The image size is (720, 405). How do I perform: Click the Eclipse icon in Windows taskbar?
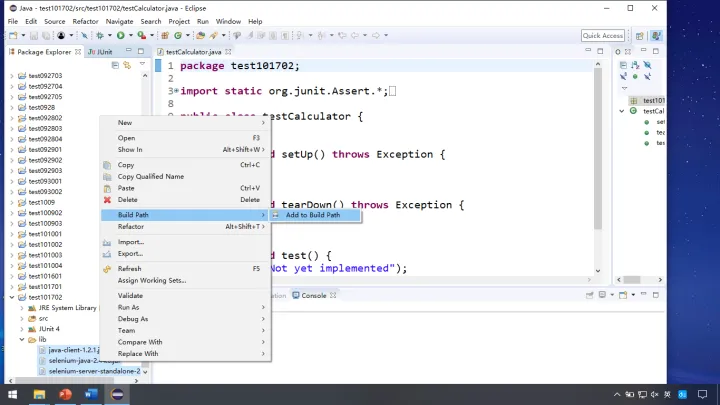pos(117,394)
